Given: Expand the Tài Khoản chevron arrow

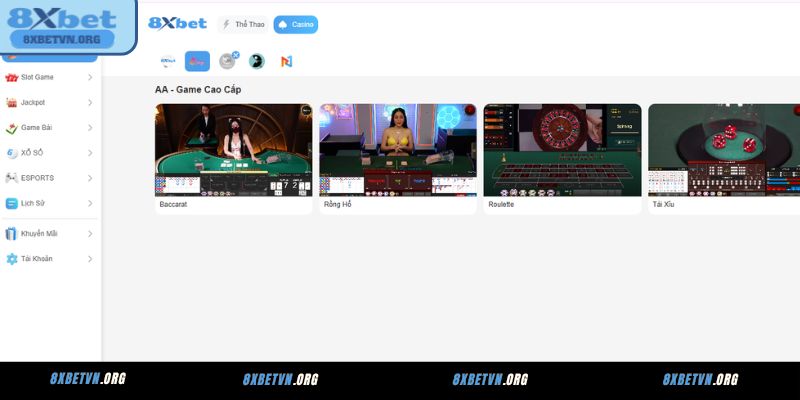Looking at the screenshot, I should tap(90, 259).
